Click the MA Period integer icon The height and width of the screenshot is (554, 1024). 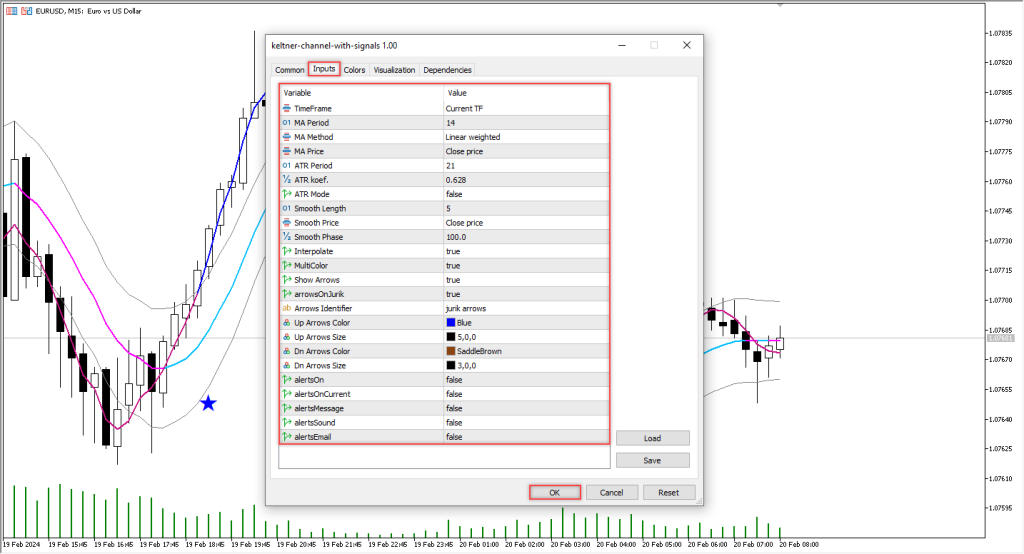pos(287,122)
